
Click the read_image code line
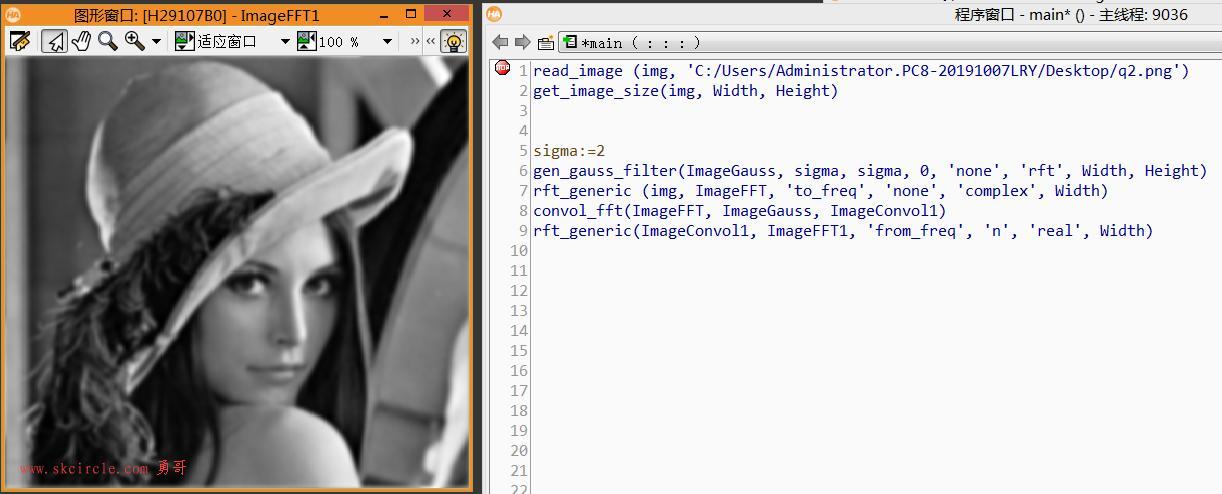(x=861, y=71)
